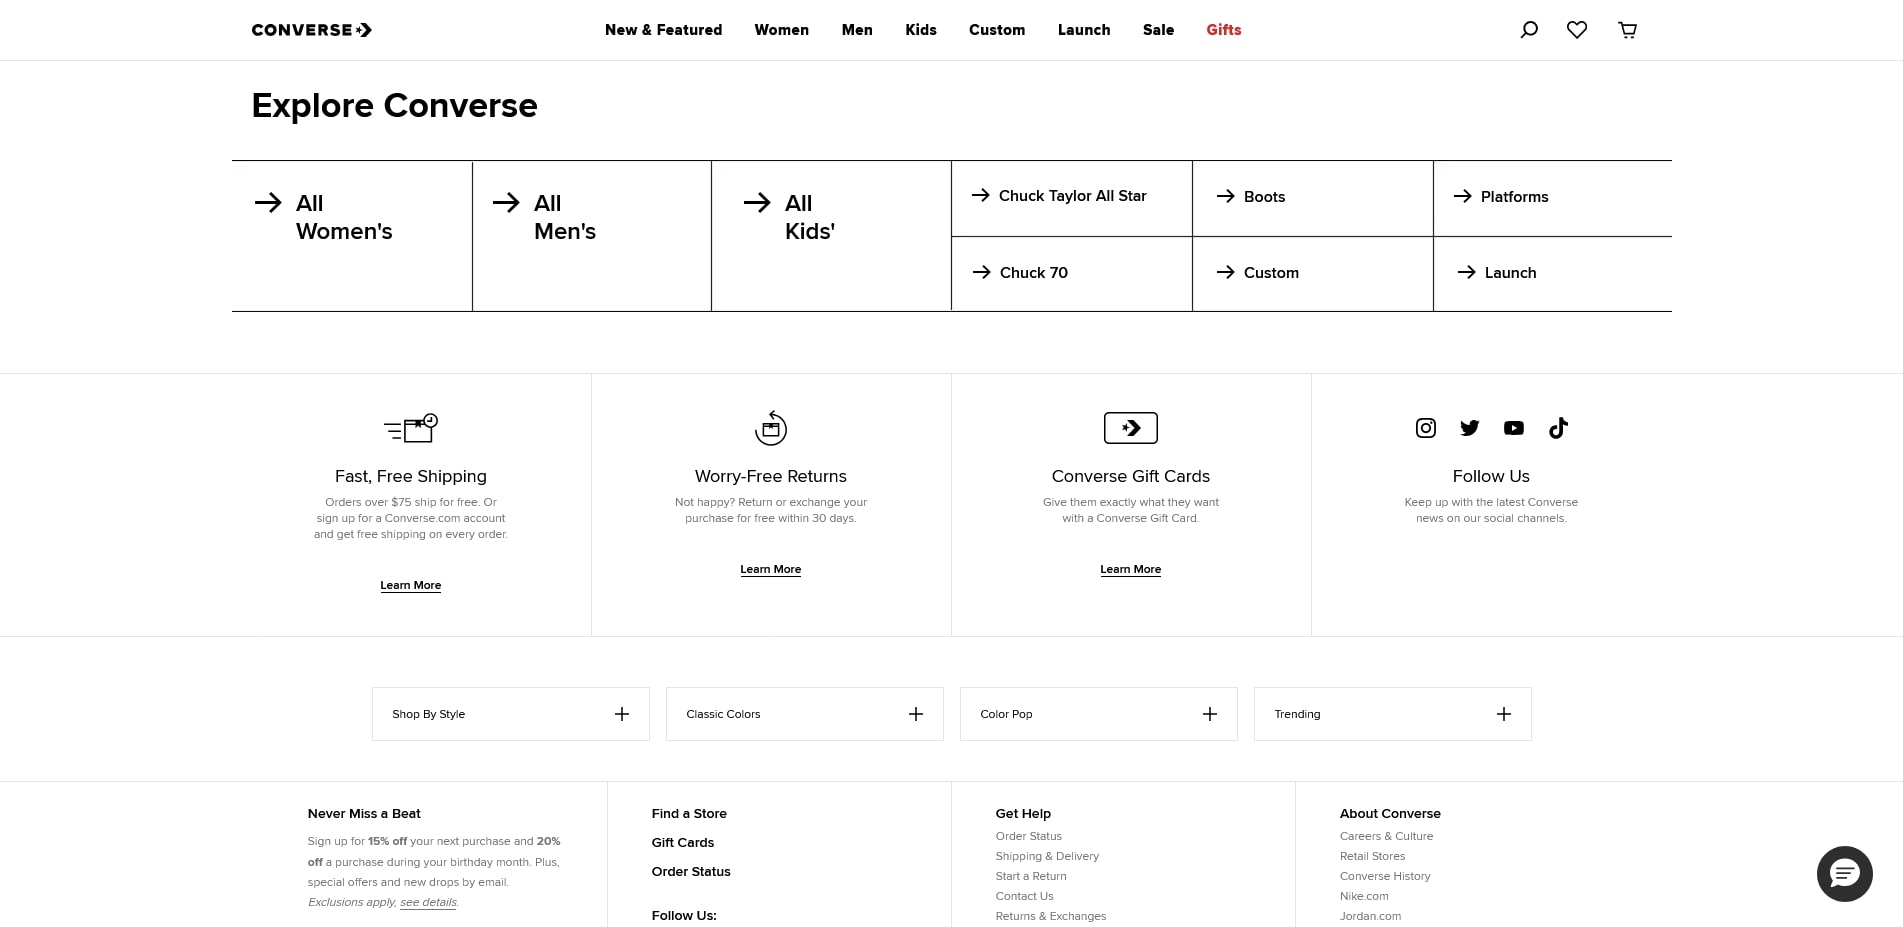Open the Launch menu in header
Image resolution: width=1903 pixels, height=927 pixels.
pos(1084,30)
